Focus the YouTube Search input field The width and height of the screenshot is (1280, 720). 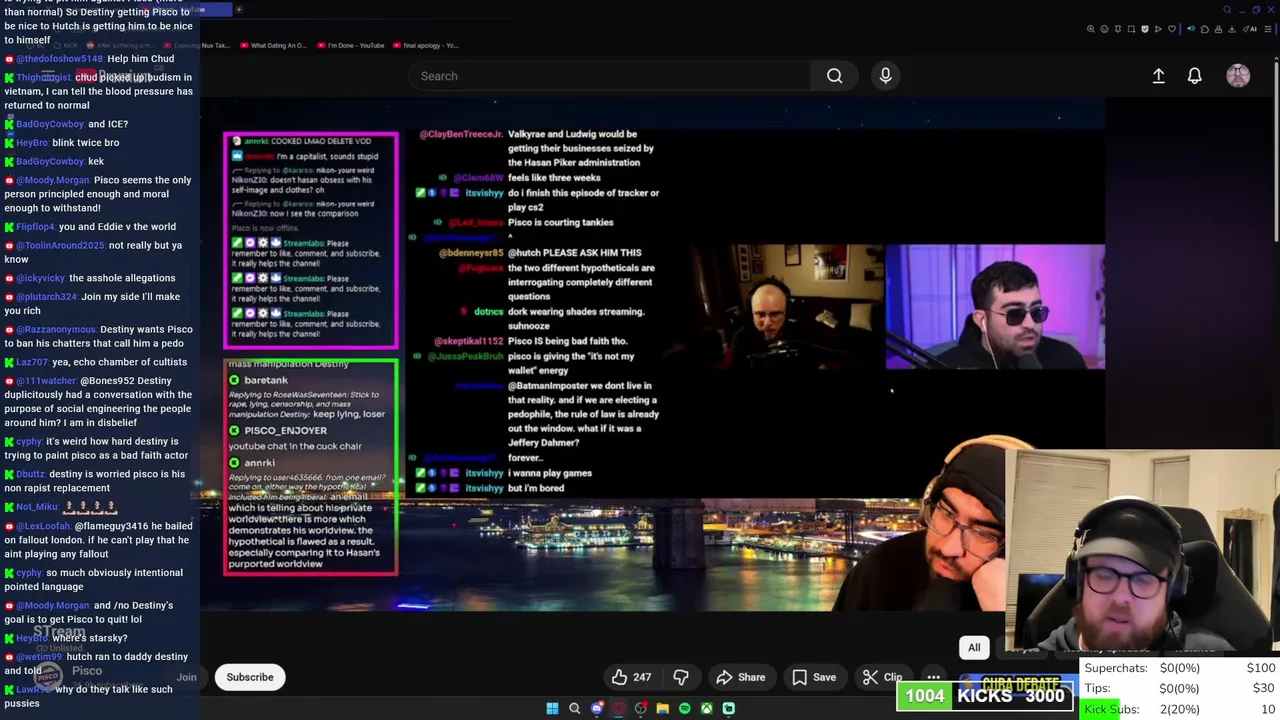tap(610, 76)
